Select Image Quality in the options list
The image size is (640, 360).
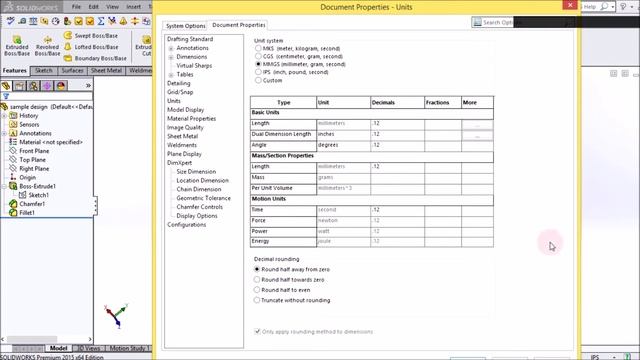click(185, 127)
